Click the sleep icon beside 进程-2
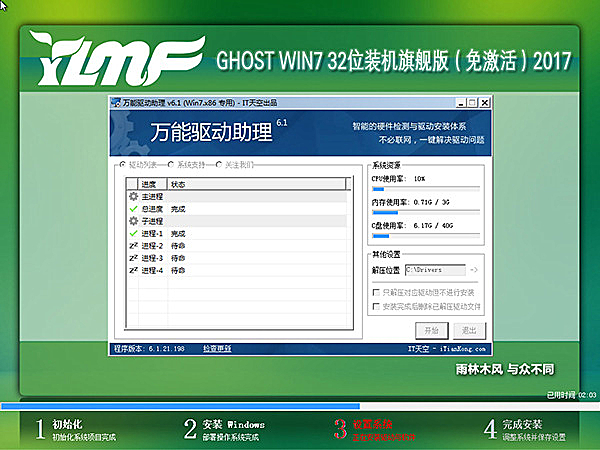This screenshot has width=600, height=450. pyautogui.click(x=133, y=246)
